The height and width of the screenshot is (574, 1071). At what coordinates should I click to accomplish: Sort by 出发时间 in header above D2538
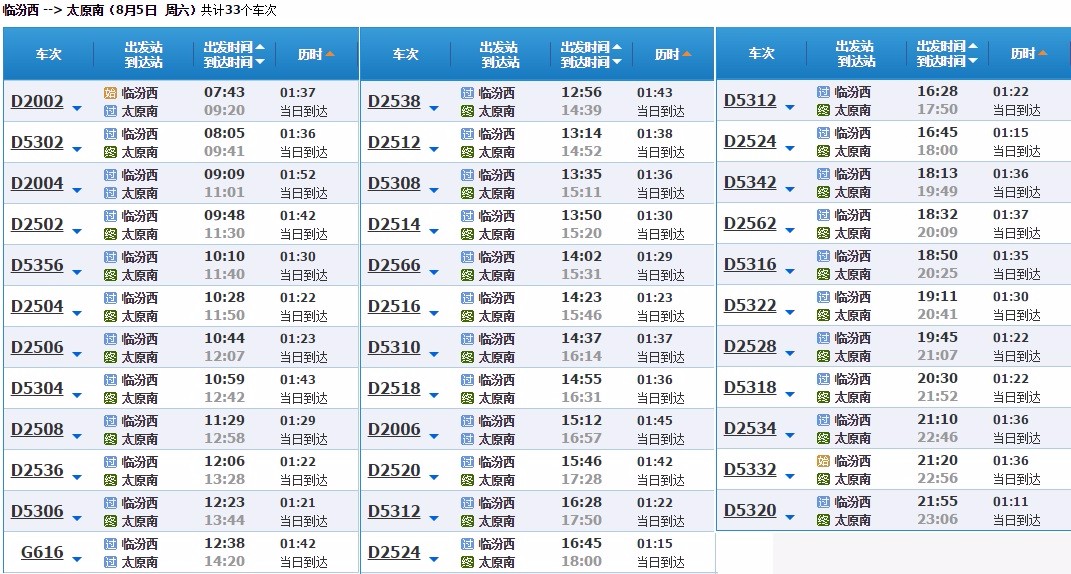pyautogui.click(x=592, y=46)
